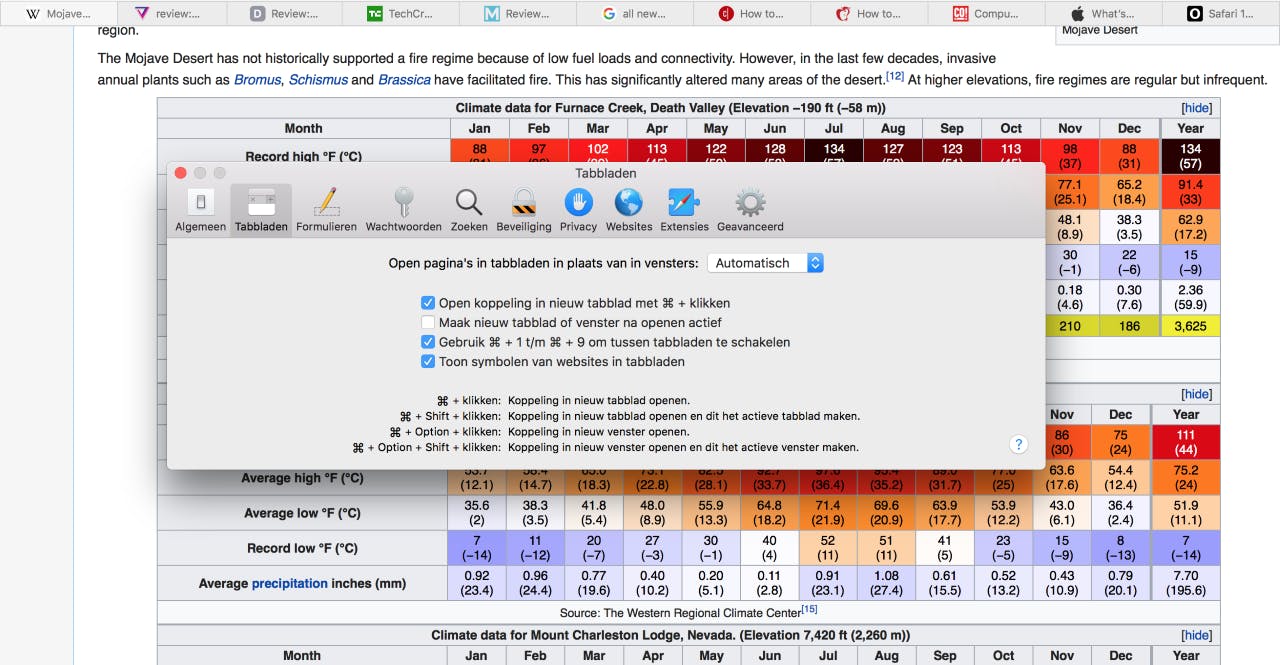Click 'Source: The Western Regional Climate Center' text
Image resolution: width=1280 pixels, height=665 pixels.
click(680, 612)
